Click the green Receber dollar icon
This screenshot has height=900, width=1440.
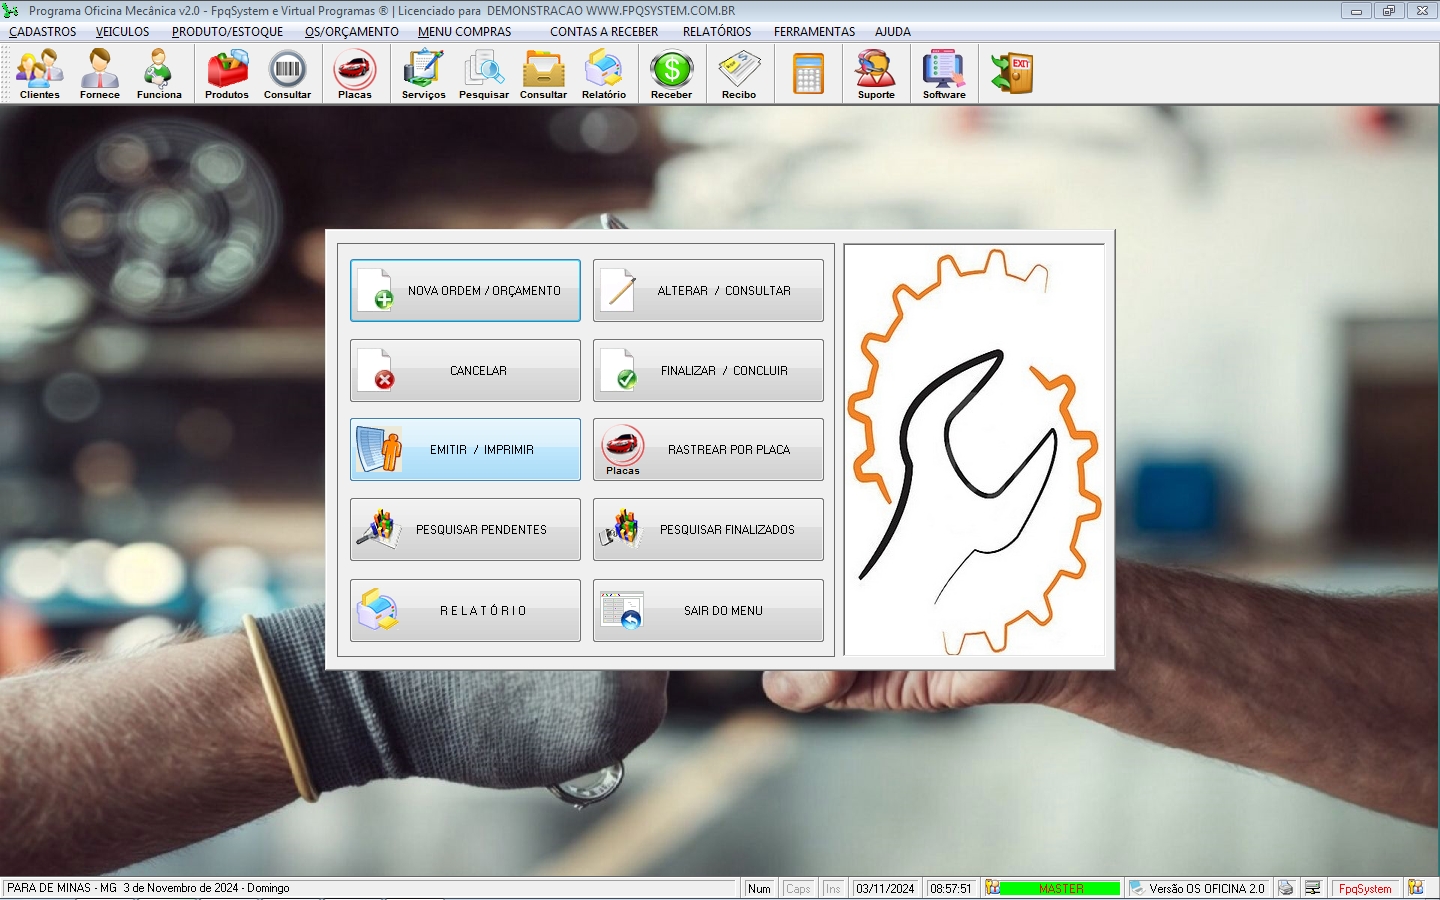[x=672, y=74]
